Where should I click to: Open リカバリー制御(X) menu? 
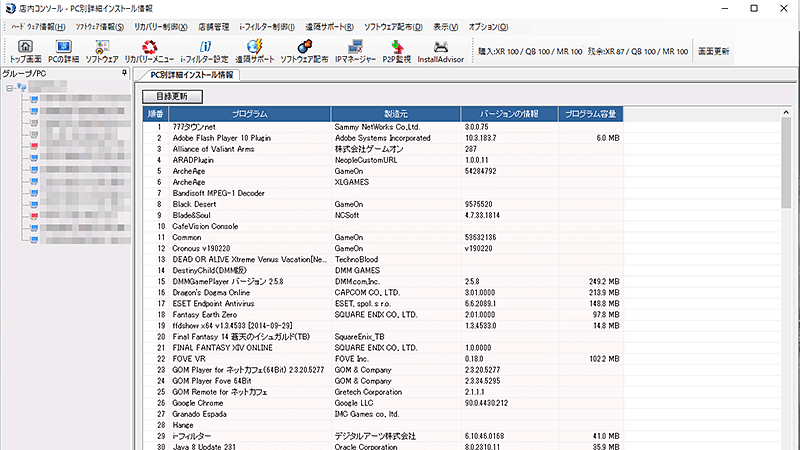pyautogui.click(x=161, y=27)
